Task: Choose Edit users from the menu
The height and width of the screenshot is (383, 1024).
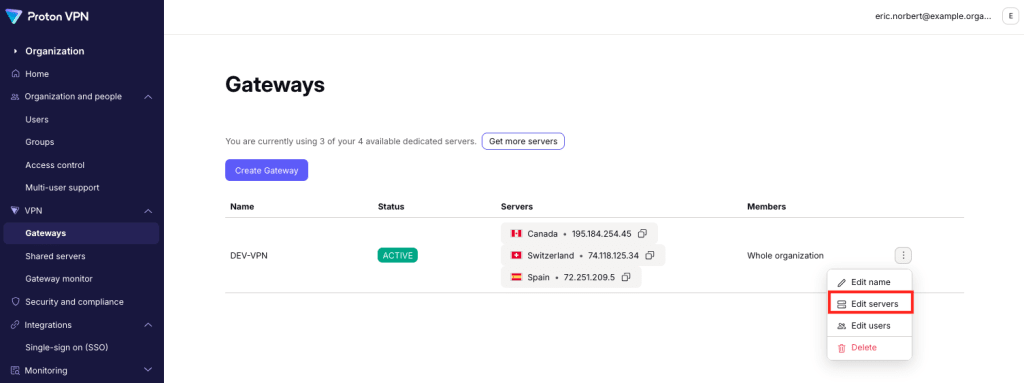Action: click(869, 325)
